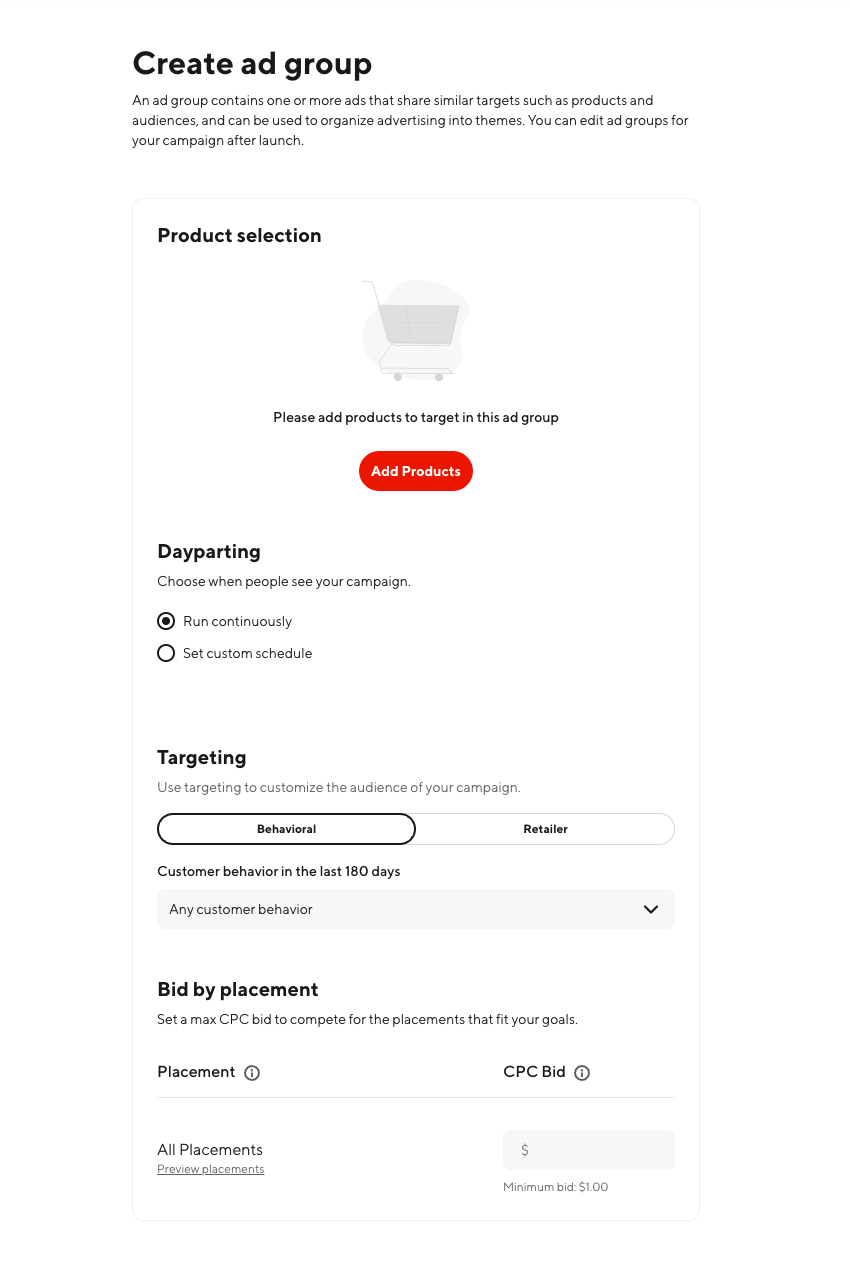Screen dimensions: 850x1270
Task: Click the chevron on the customer behavior dropdown
Action: click(x=651, y=909)
